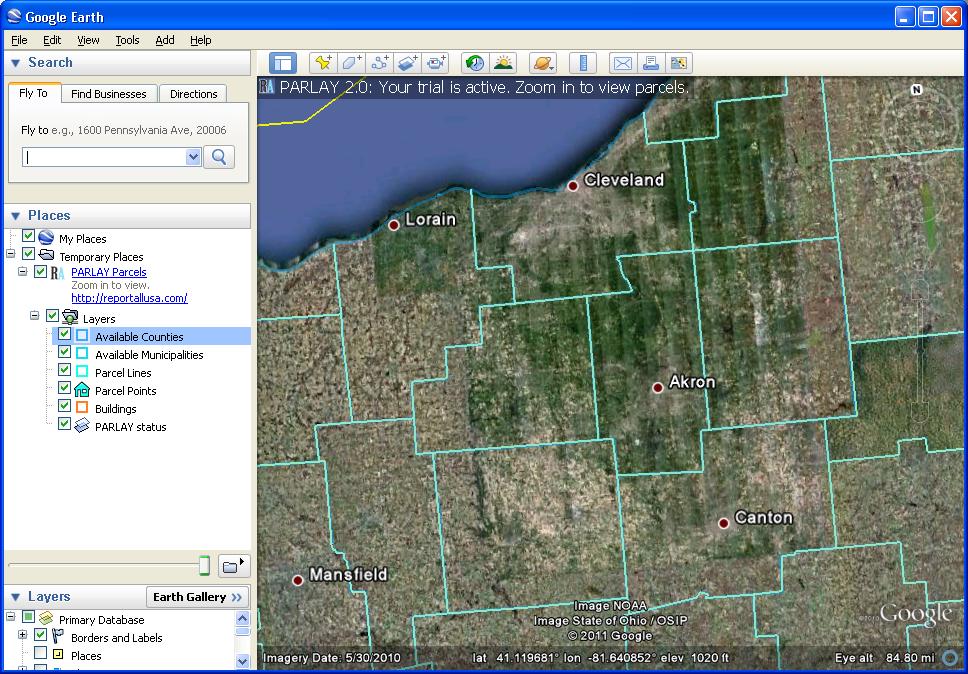Toggle sunlight across the landscape icon

click(503, 63)
